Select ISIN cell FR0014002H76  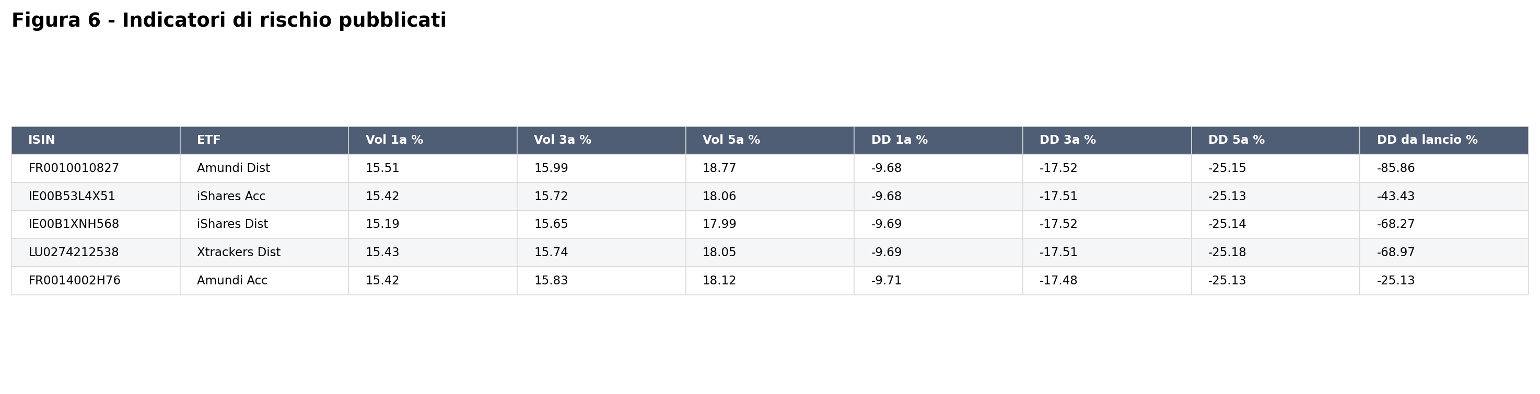point(95,280)
